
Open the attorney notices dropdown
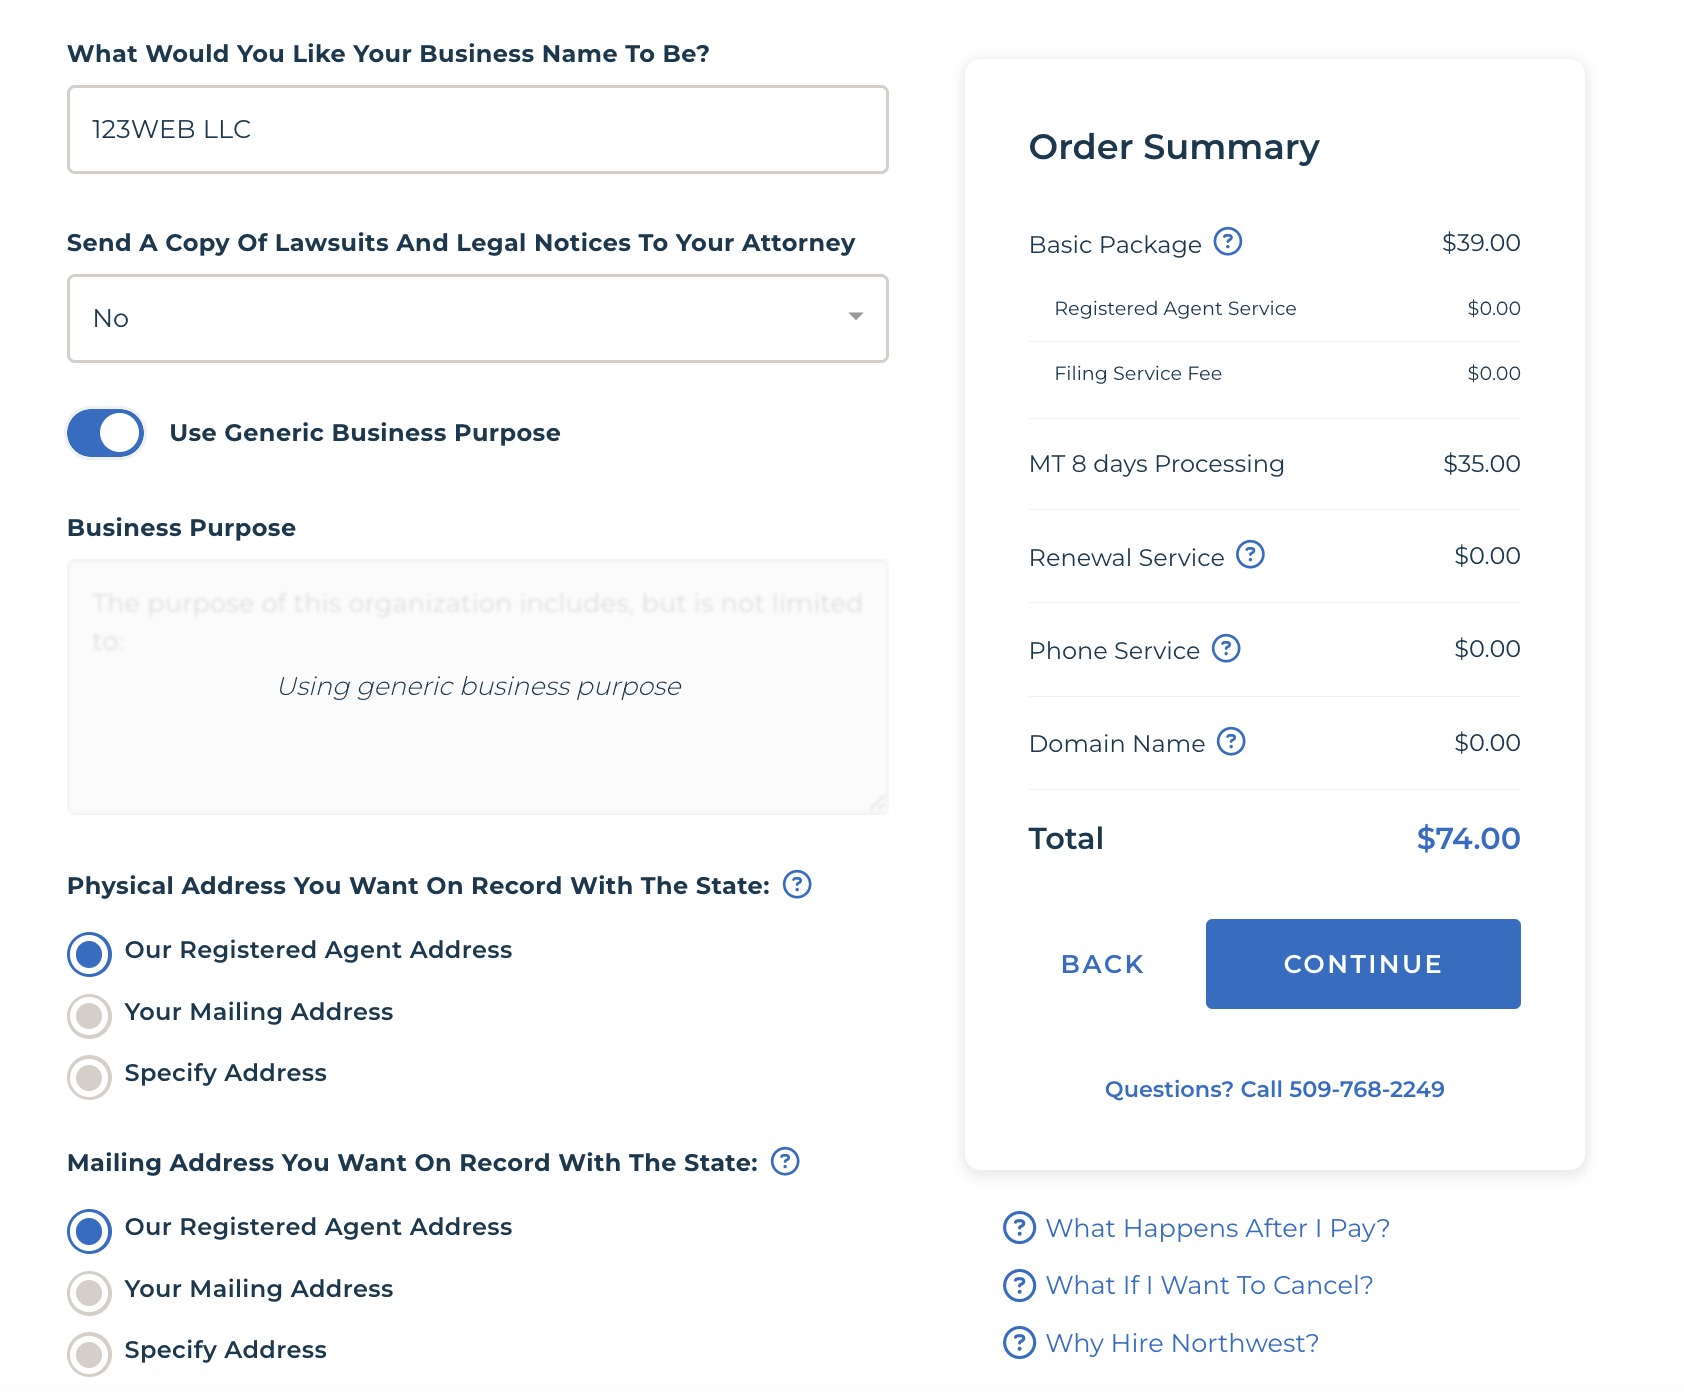[x=477, y=318]
